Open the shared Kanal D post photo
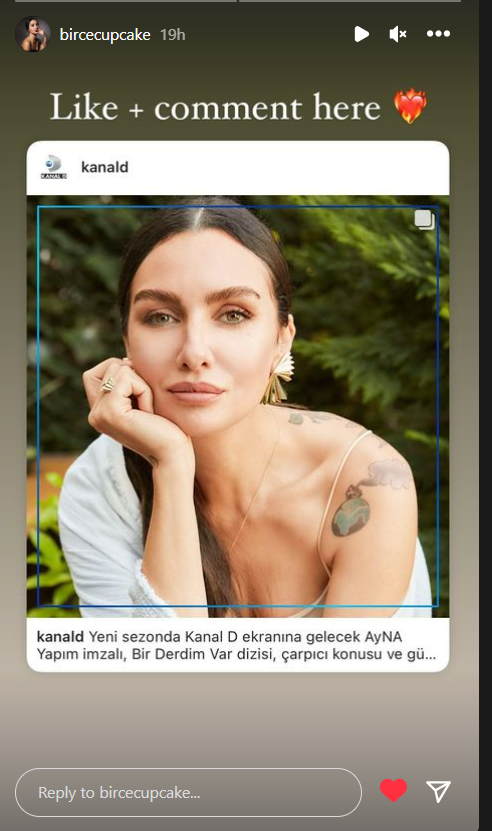Screen dimensions: 492x831 tap(238, 406)
